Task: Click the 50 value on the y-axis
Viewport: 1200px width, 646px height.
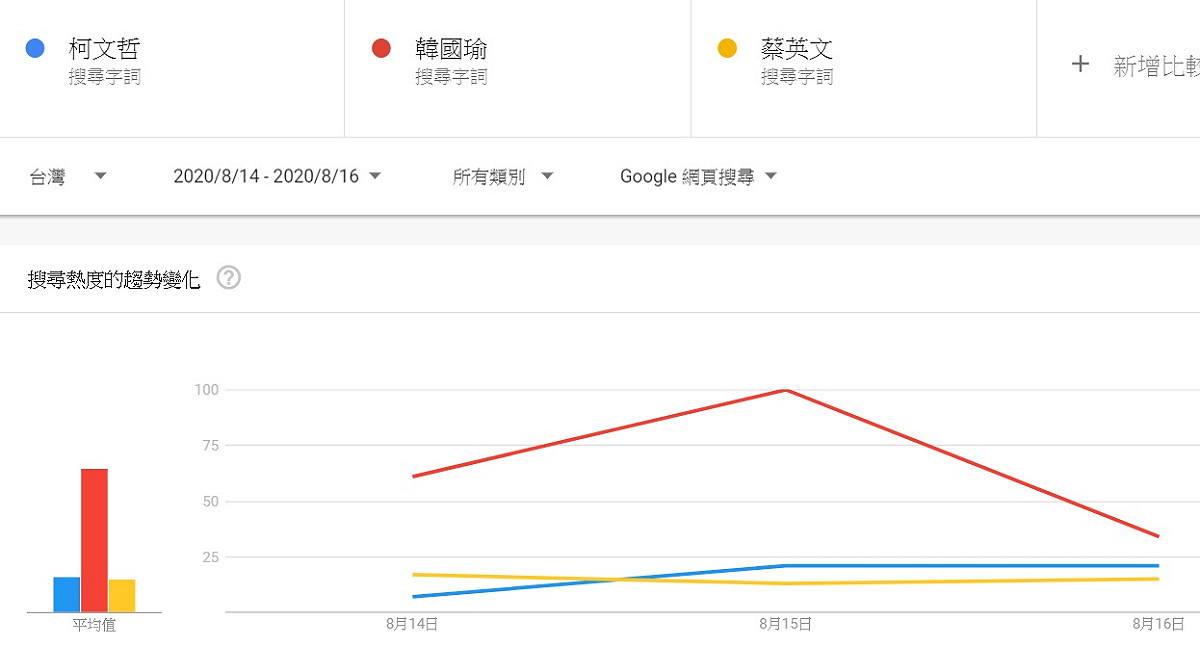Action: [x=210, y=502]
